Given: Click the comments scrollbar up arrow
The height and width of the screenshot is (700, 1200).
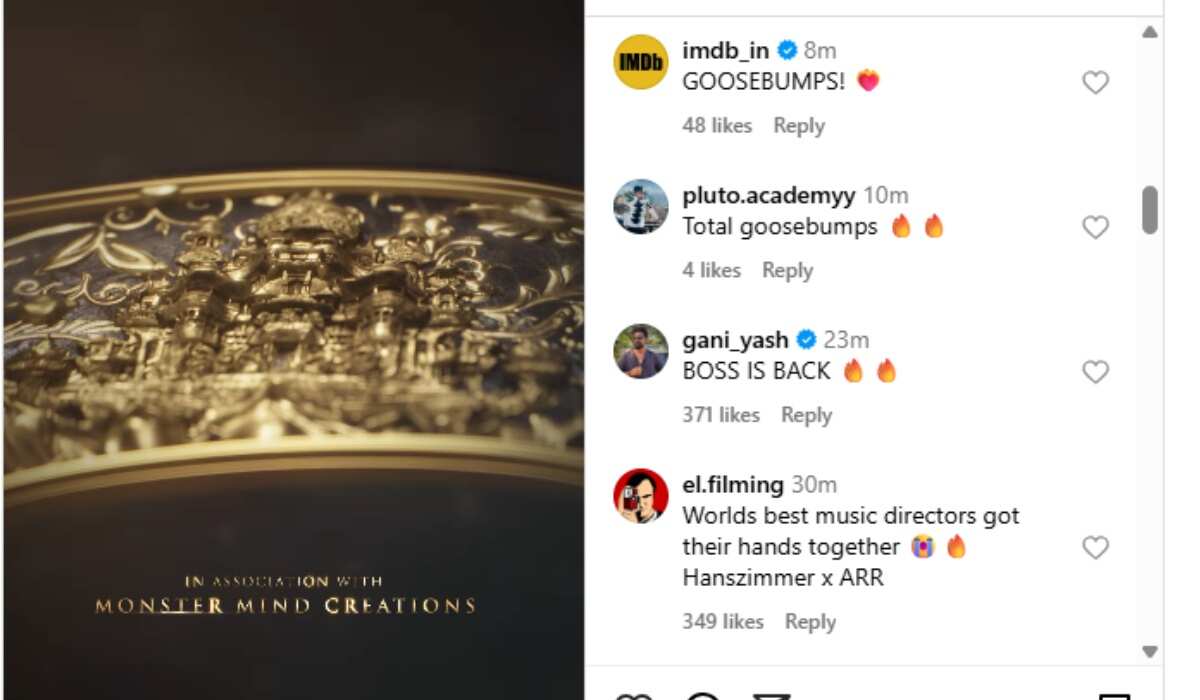Looking at the screenshot, I should tap(1150, 32).
